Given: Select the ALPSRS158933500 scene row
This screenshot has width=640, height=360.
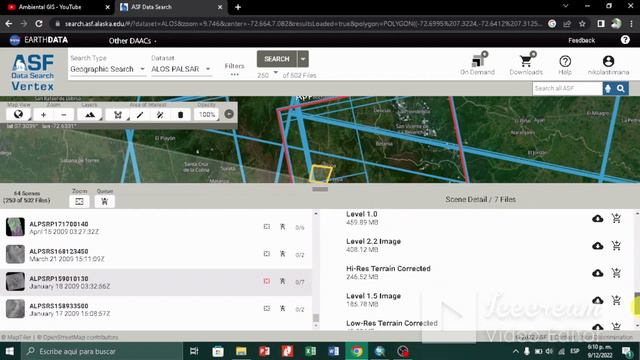Looking at the screenshot, I should pos(156,309).
